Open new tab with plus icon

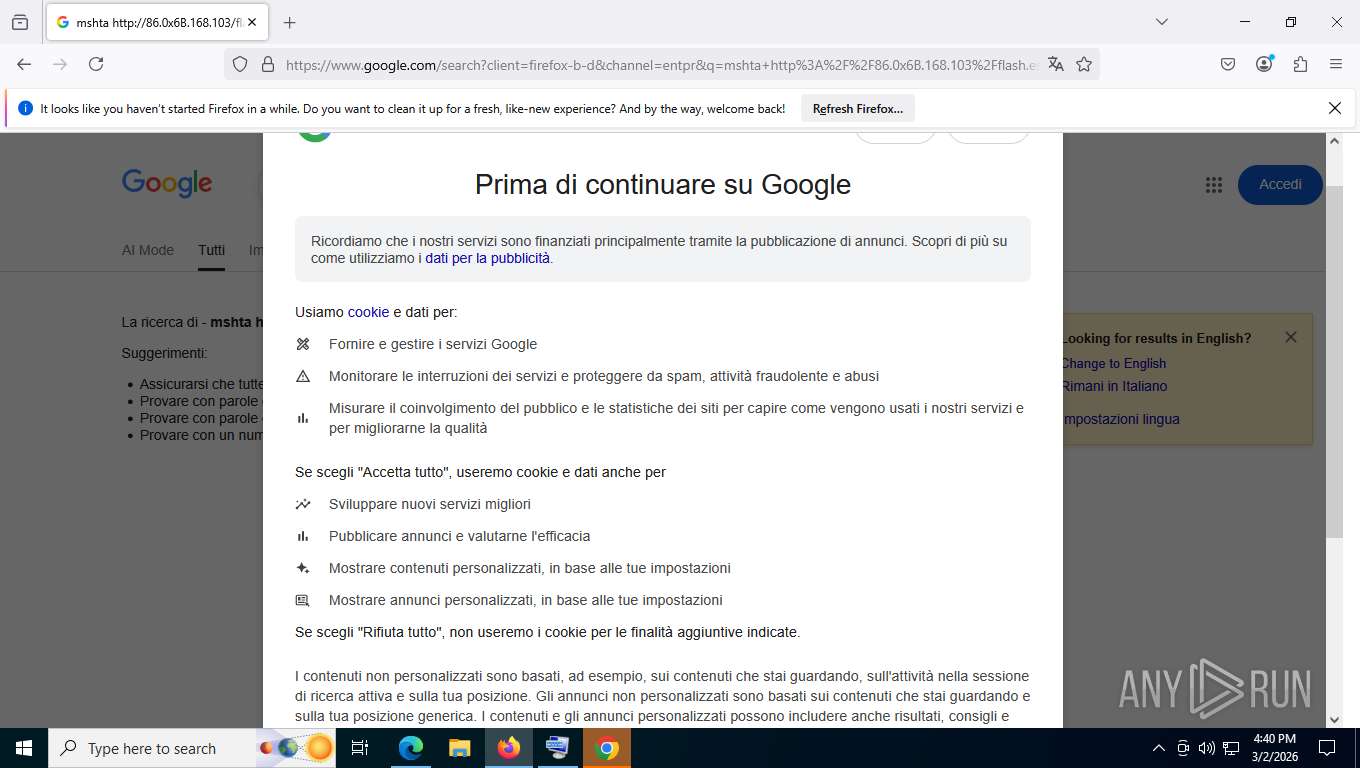coord(290,22)
